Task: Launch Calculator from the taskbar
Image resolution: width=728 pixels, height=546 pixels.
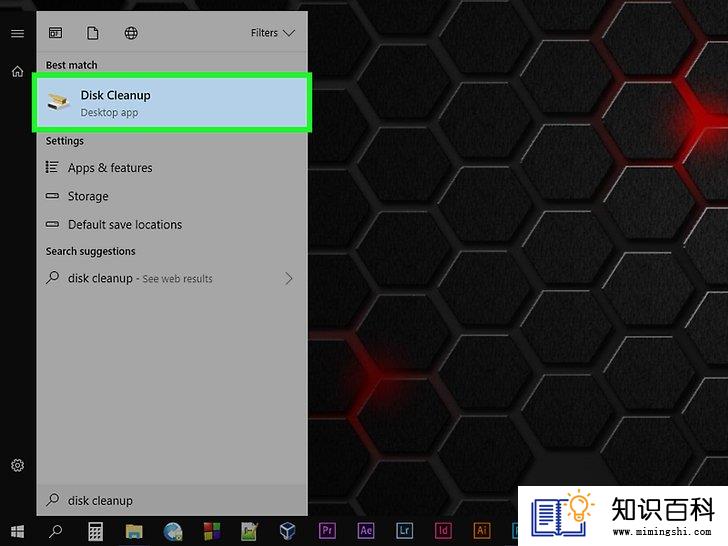Action: click(x=95, y=531)
